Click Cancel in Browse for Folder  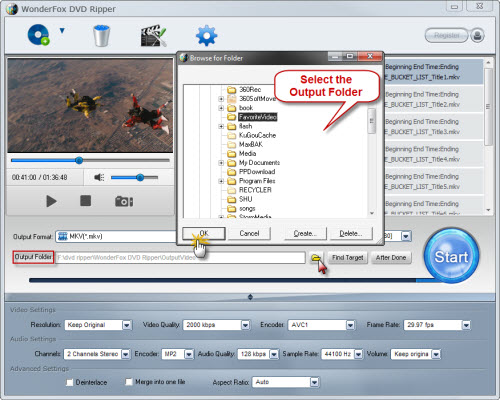point(249,233)
